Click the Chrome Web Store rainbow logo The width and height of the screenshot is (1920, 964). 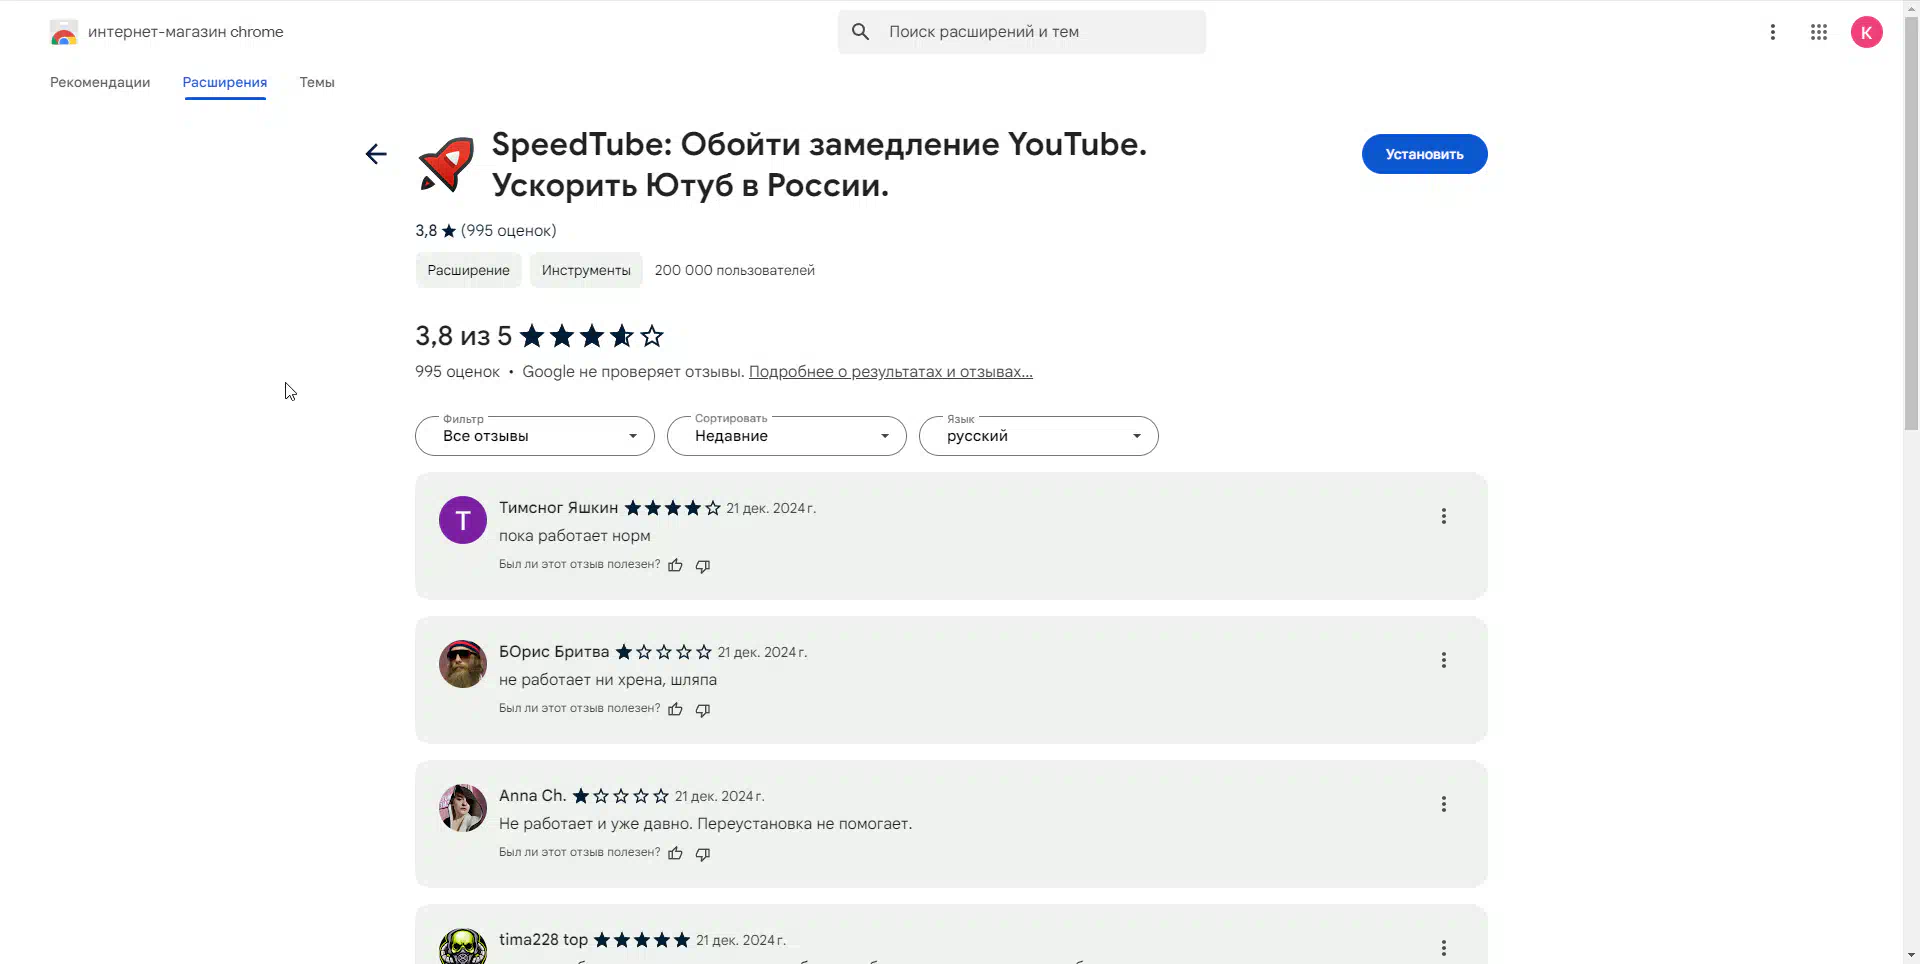(64, 33)
